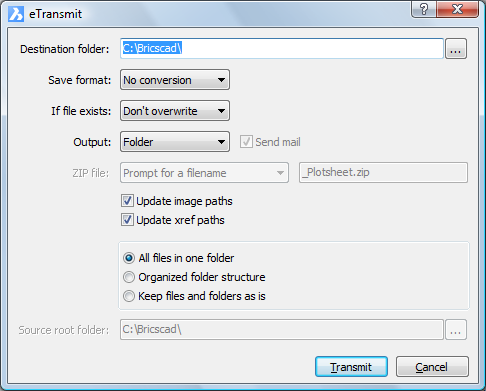Open the If file exists dropdown

tap(175, 111)
